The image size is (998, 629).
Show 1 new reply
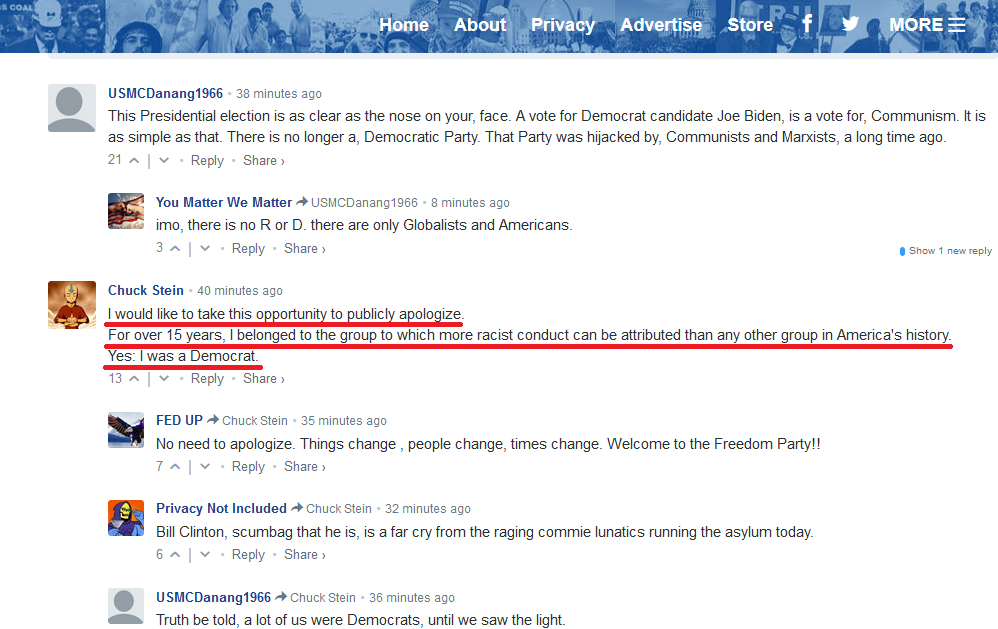pyautogui.click(x=946, y=251)
